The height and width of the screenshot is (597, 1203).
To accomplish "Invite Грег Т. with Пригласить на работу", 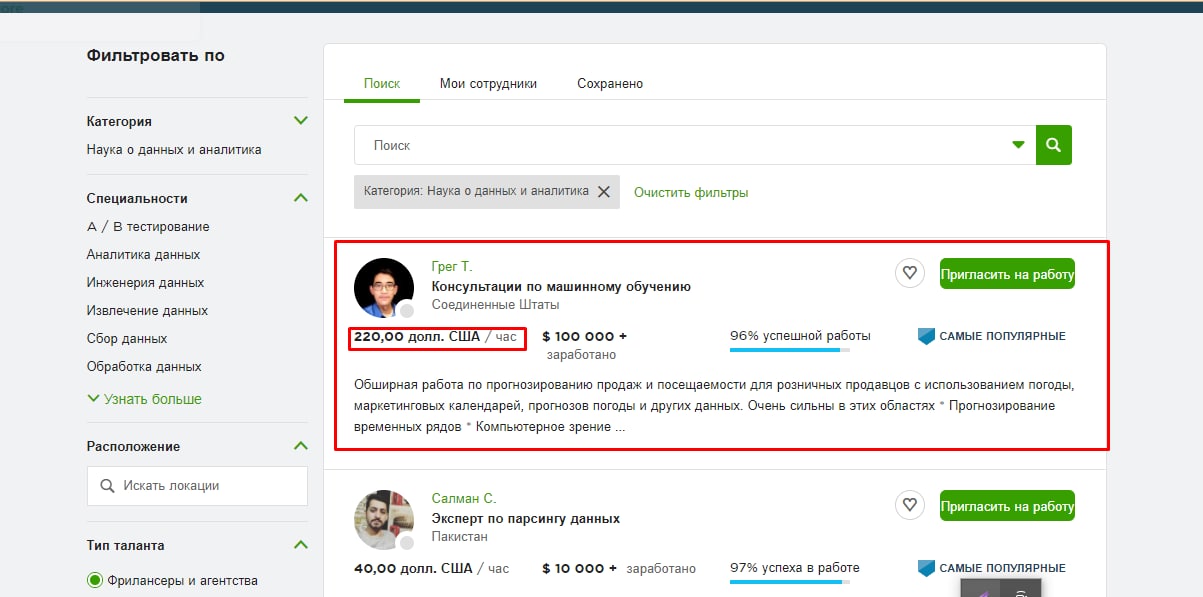I will pos(1007,274).
